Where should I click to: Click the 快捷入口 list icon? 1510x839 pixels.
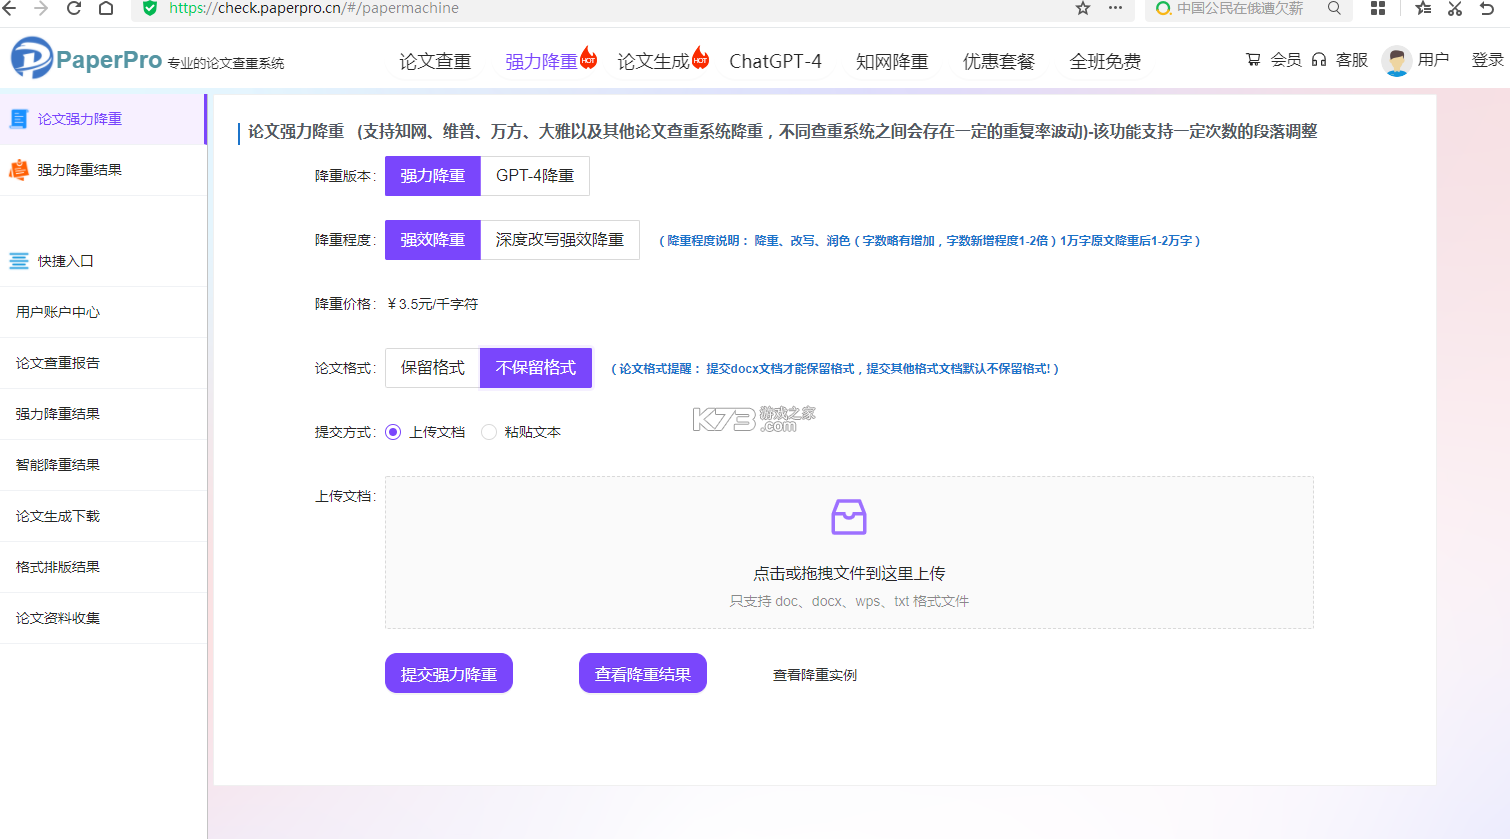pos(19,261)
